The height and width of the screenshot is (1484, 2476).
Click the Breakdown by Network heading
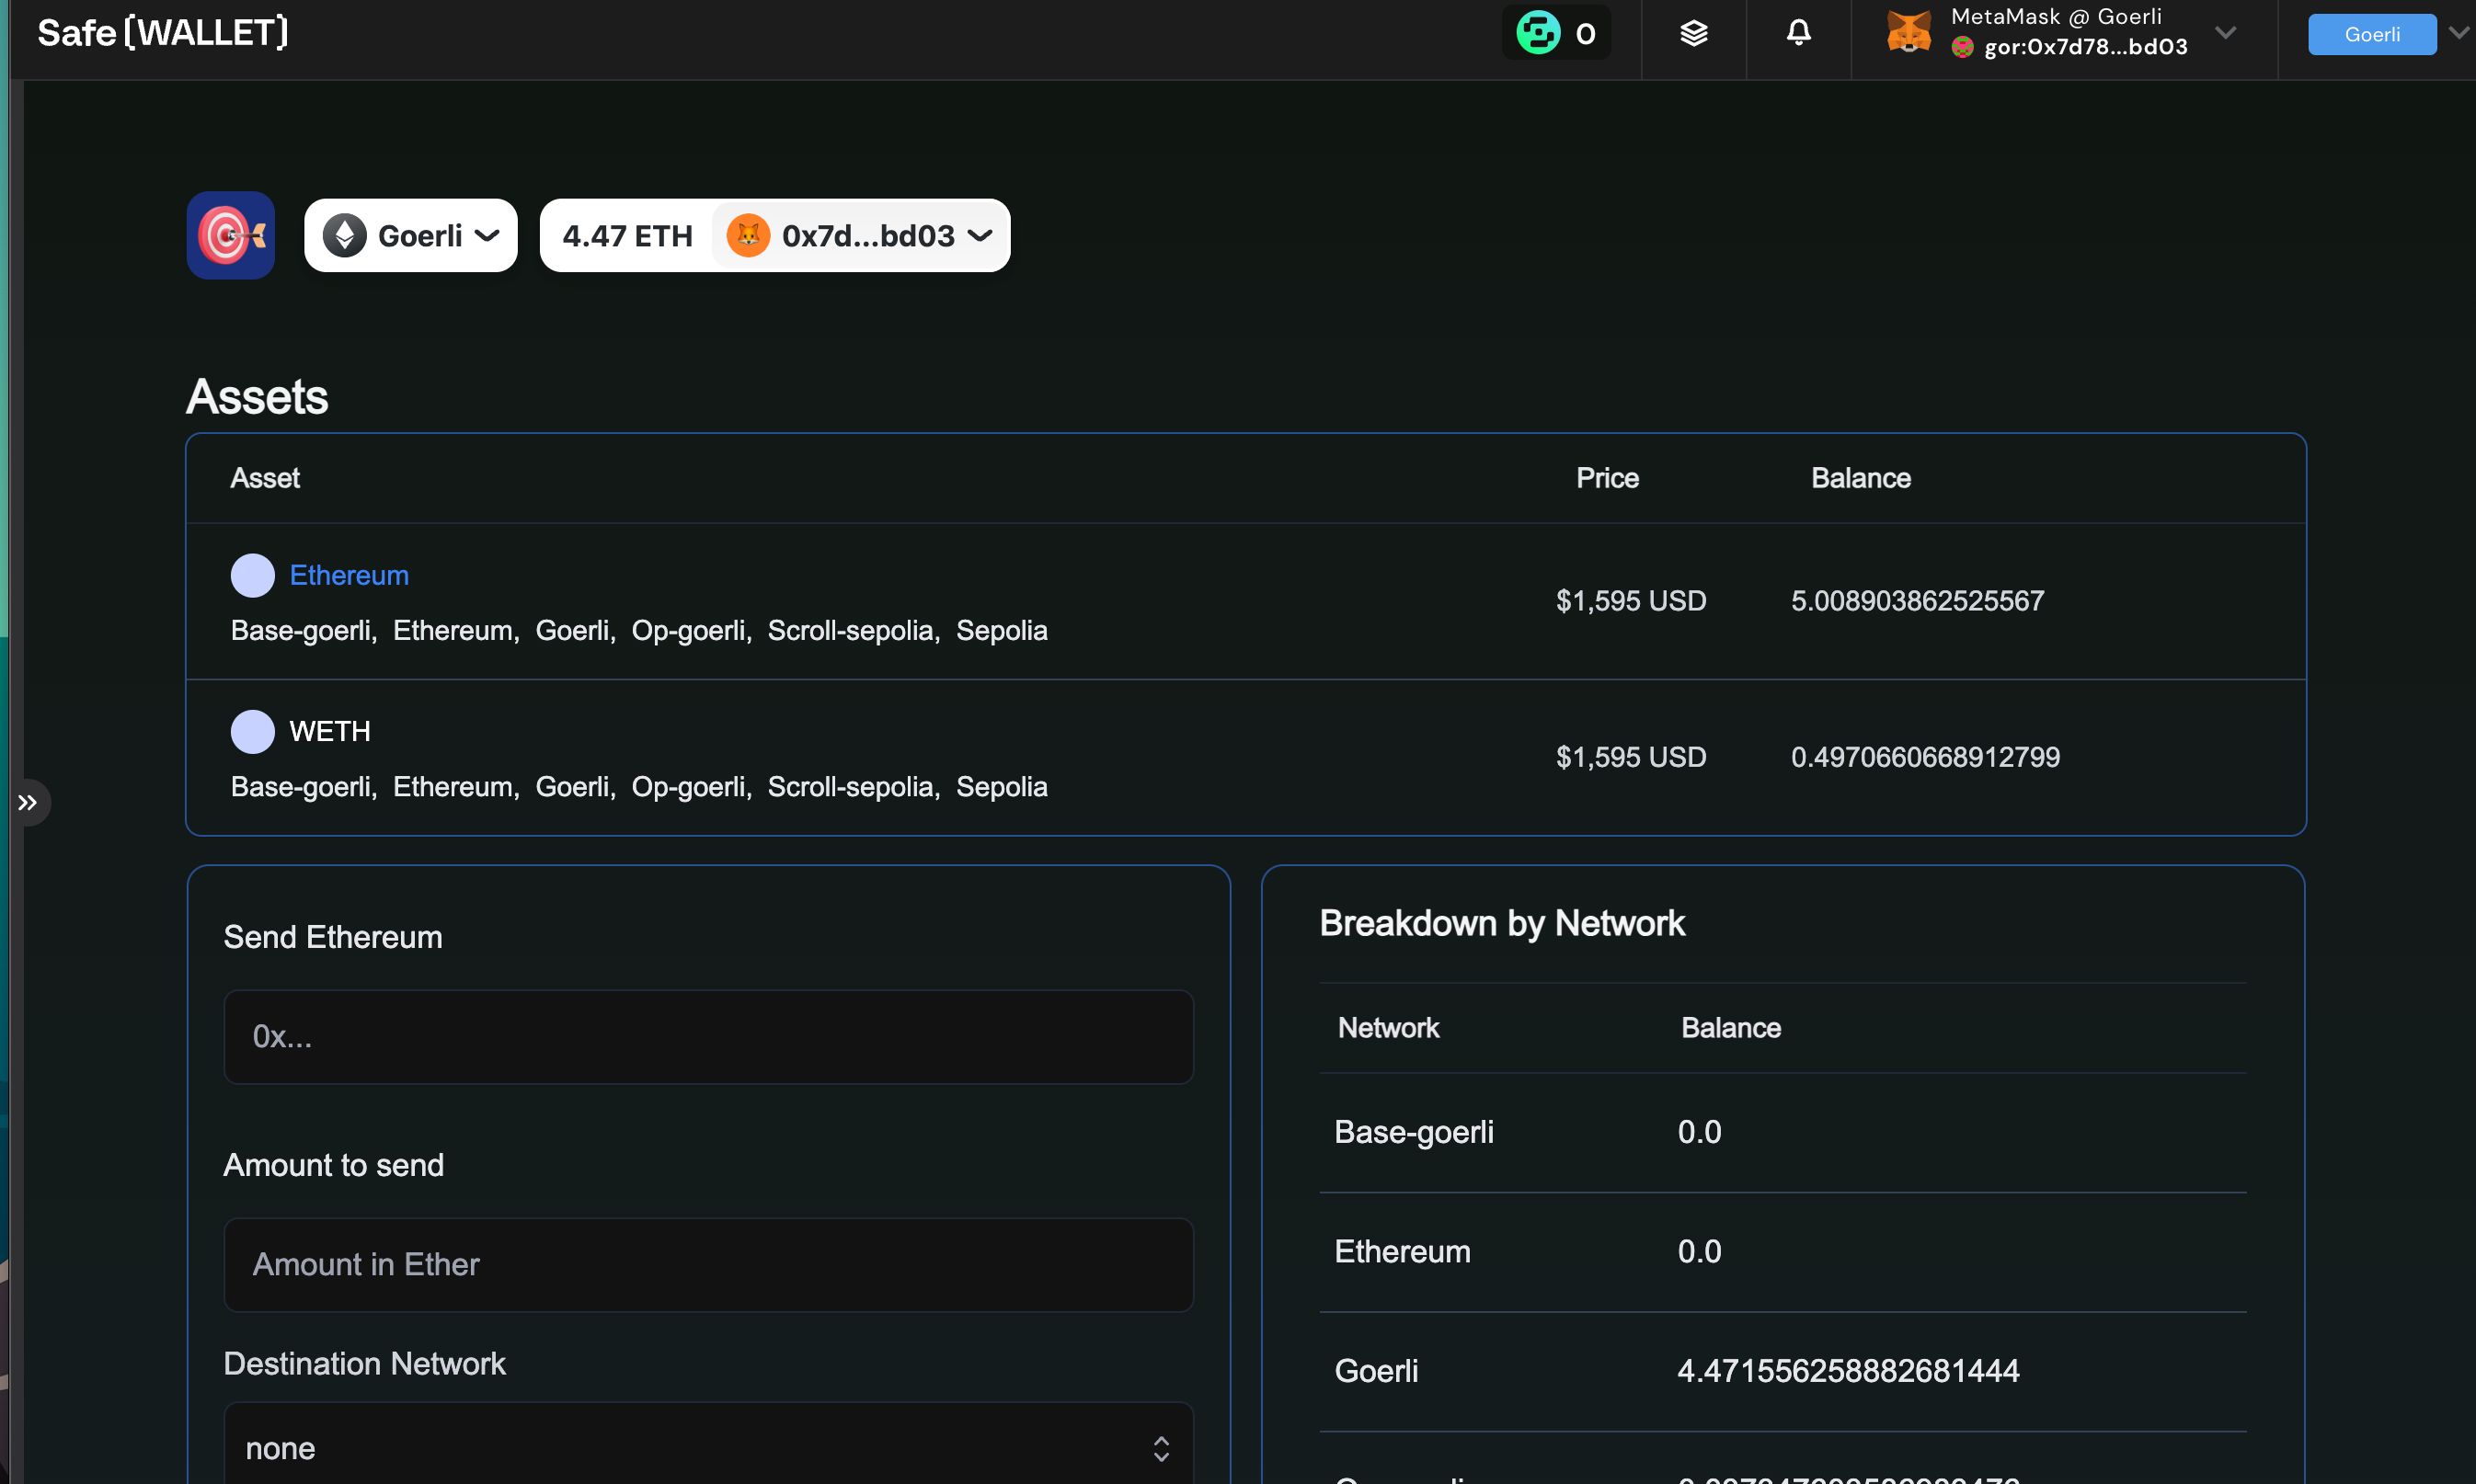(1502, 923)
